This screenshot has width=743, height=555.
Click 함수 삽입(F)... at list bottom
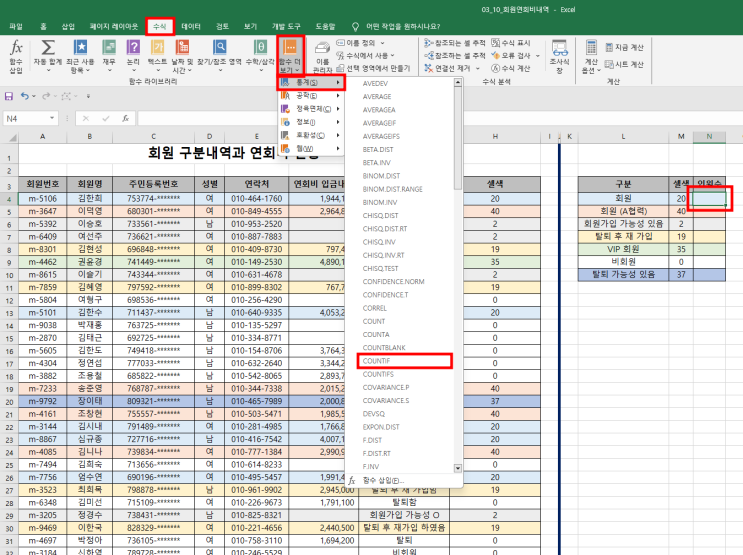(383, 481)
